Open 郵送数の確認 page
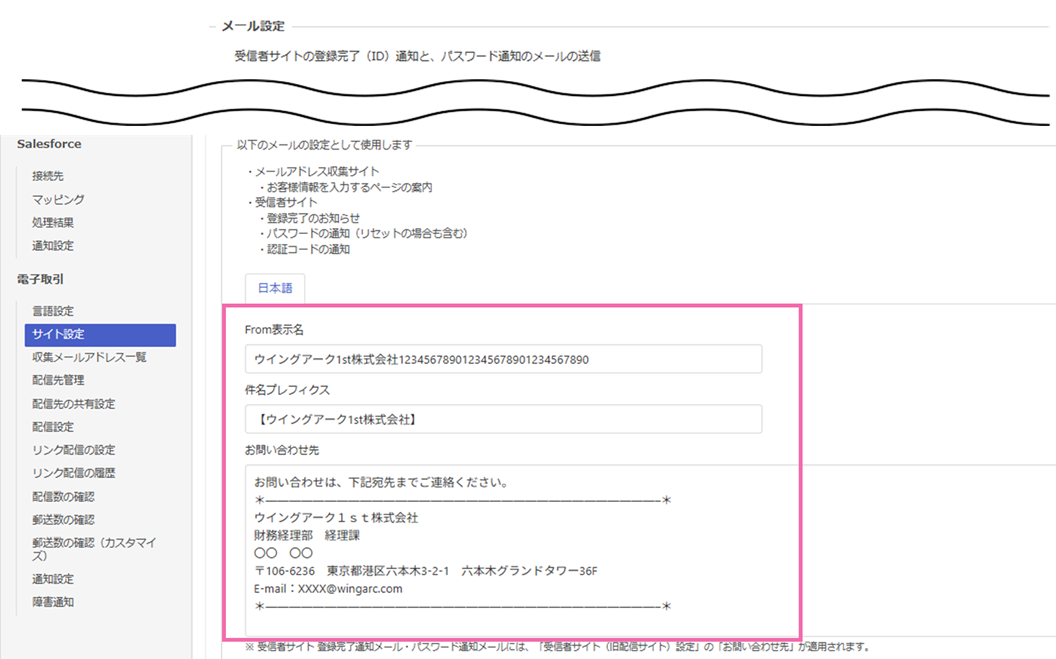Viewport: 1056px width, 659px height. coord(63,520)
